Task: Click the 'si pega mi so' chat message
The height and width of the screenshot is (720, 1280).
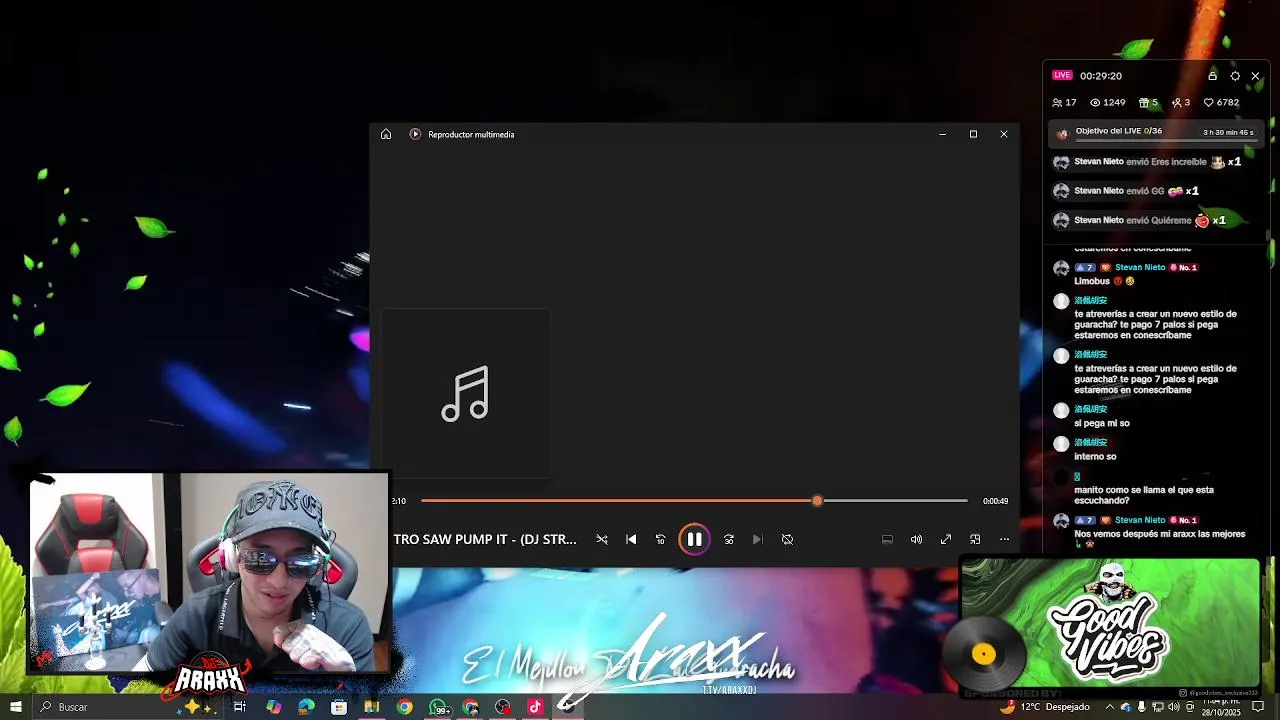Action: pyautogui.click(x=1102, y=423)
